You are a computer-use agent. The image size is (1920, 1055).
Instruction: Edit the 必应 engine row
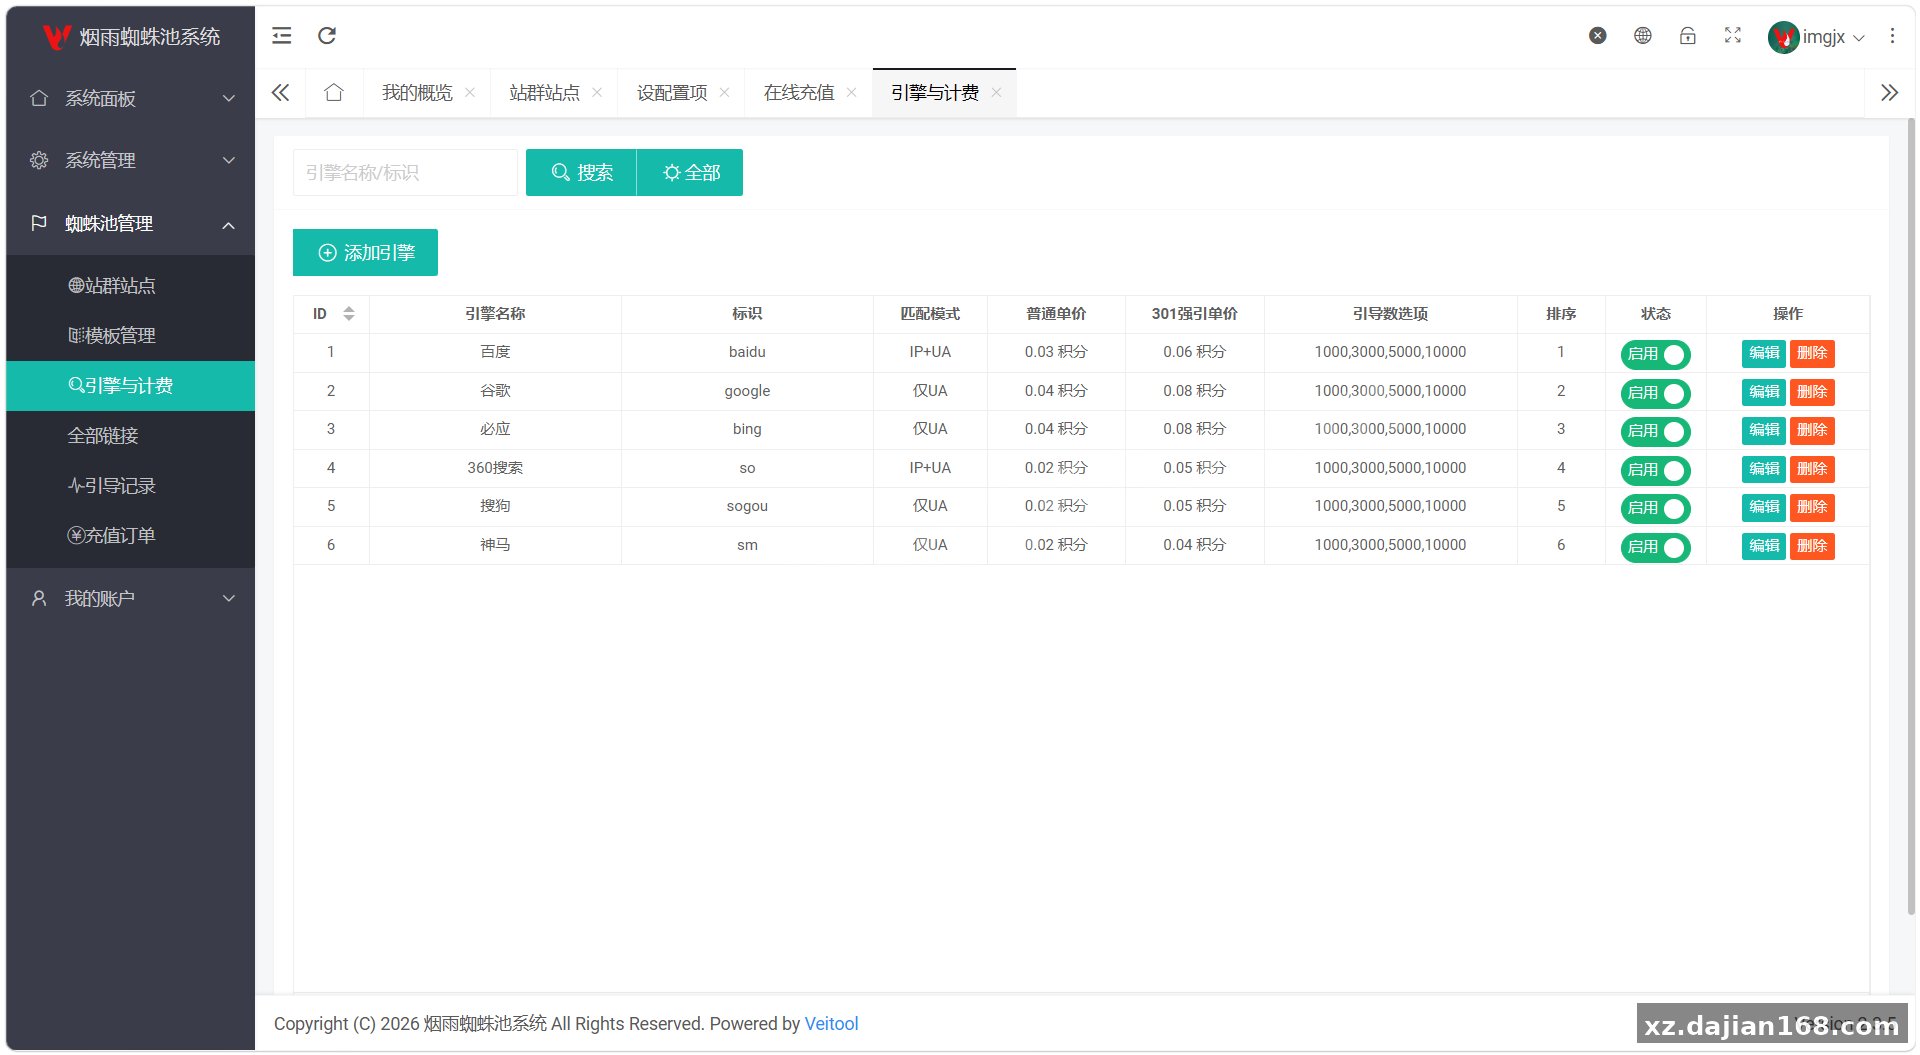[x=1763, y=430]
